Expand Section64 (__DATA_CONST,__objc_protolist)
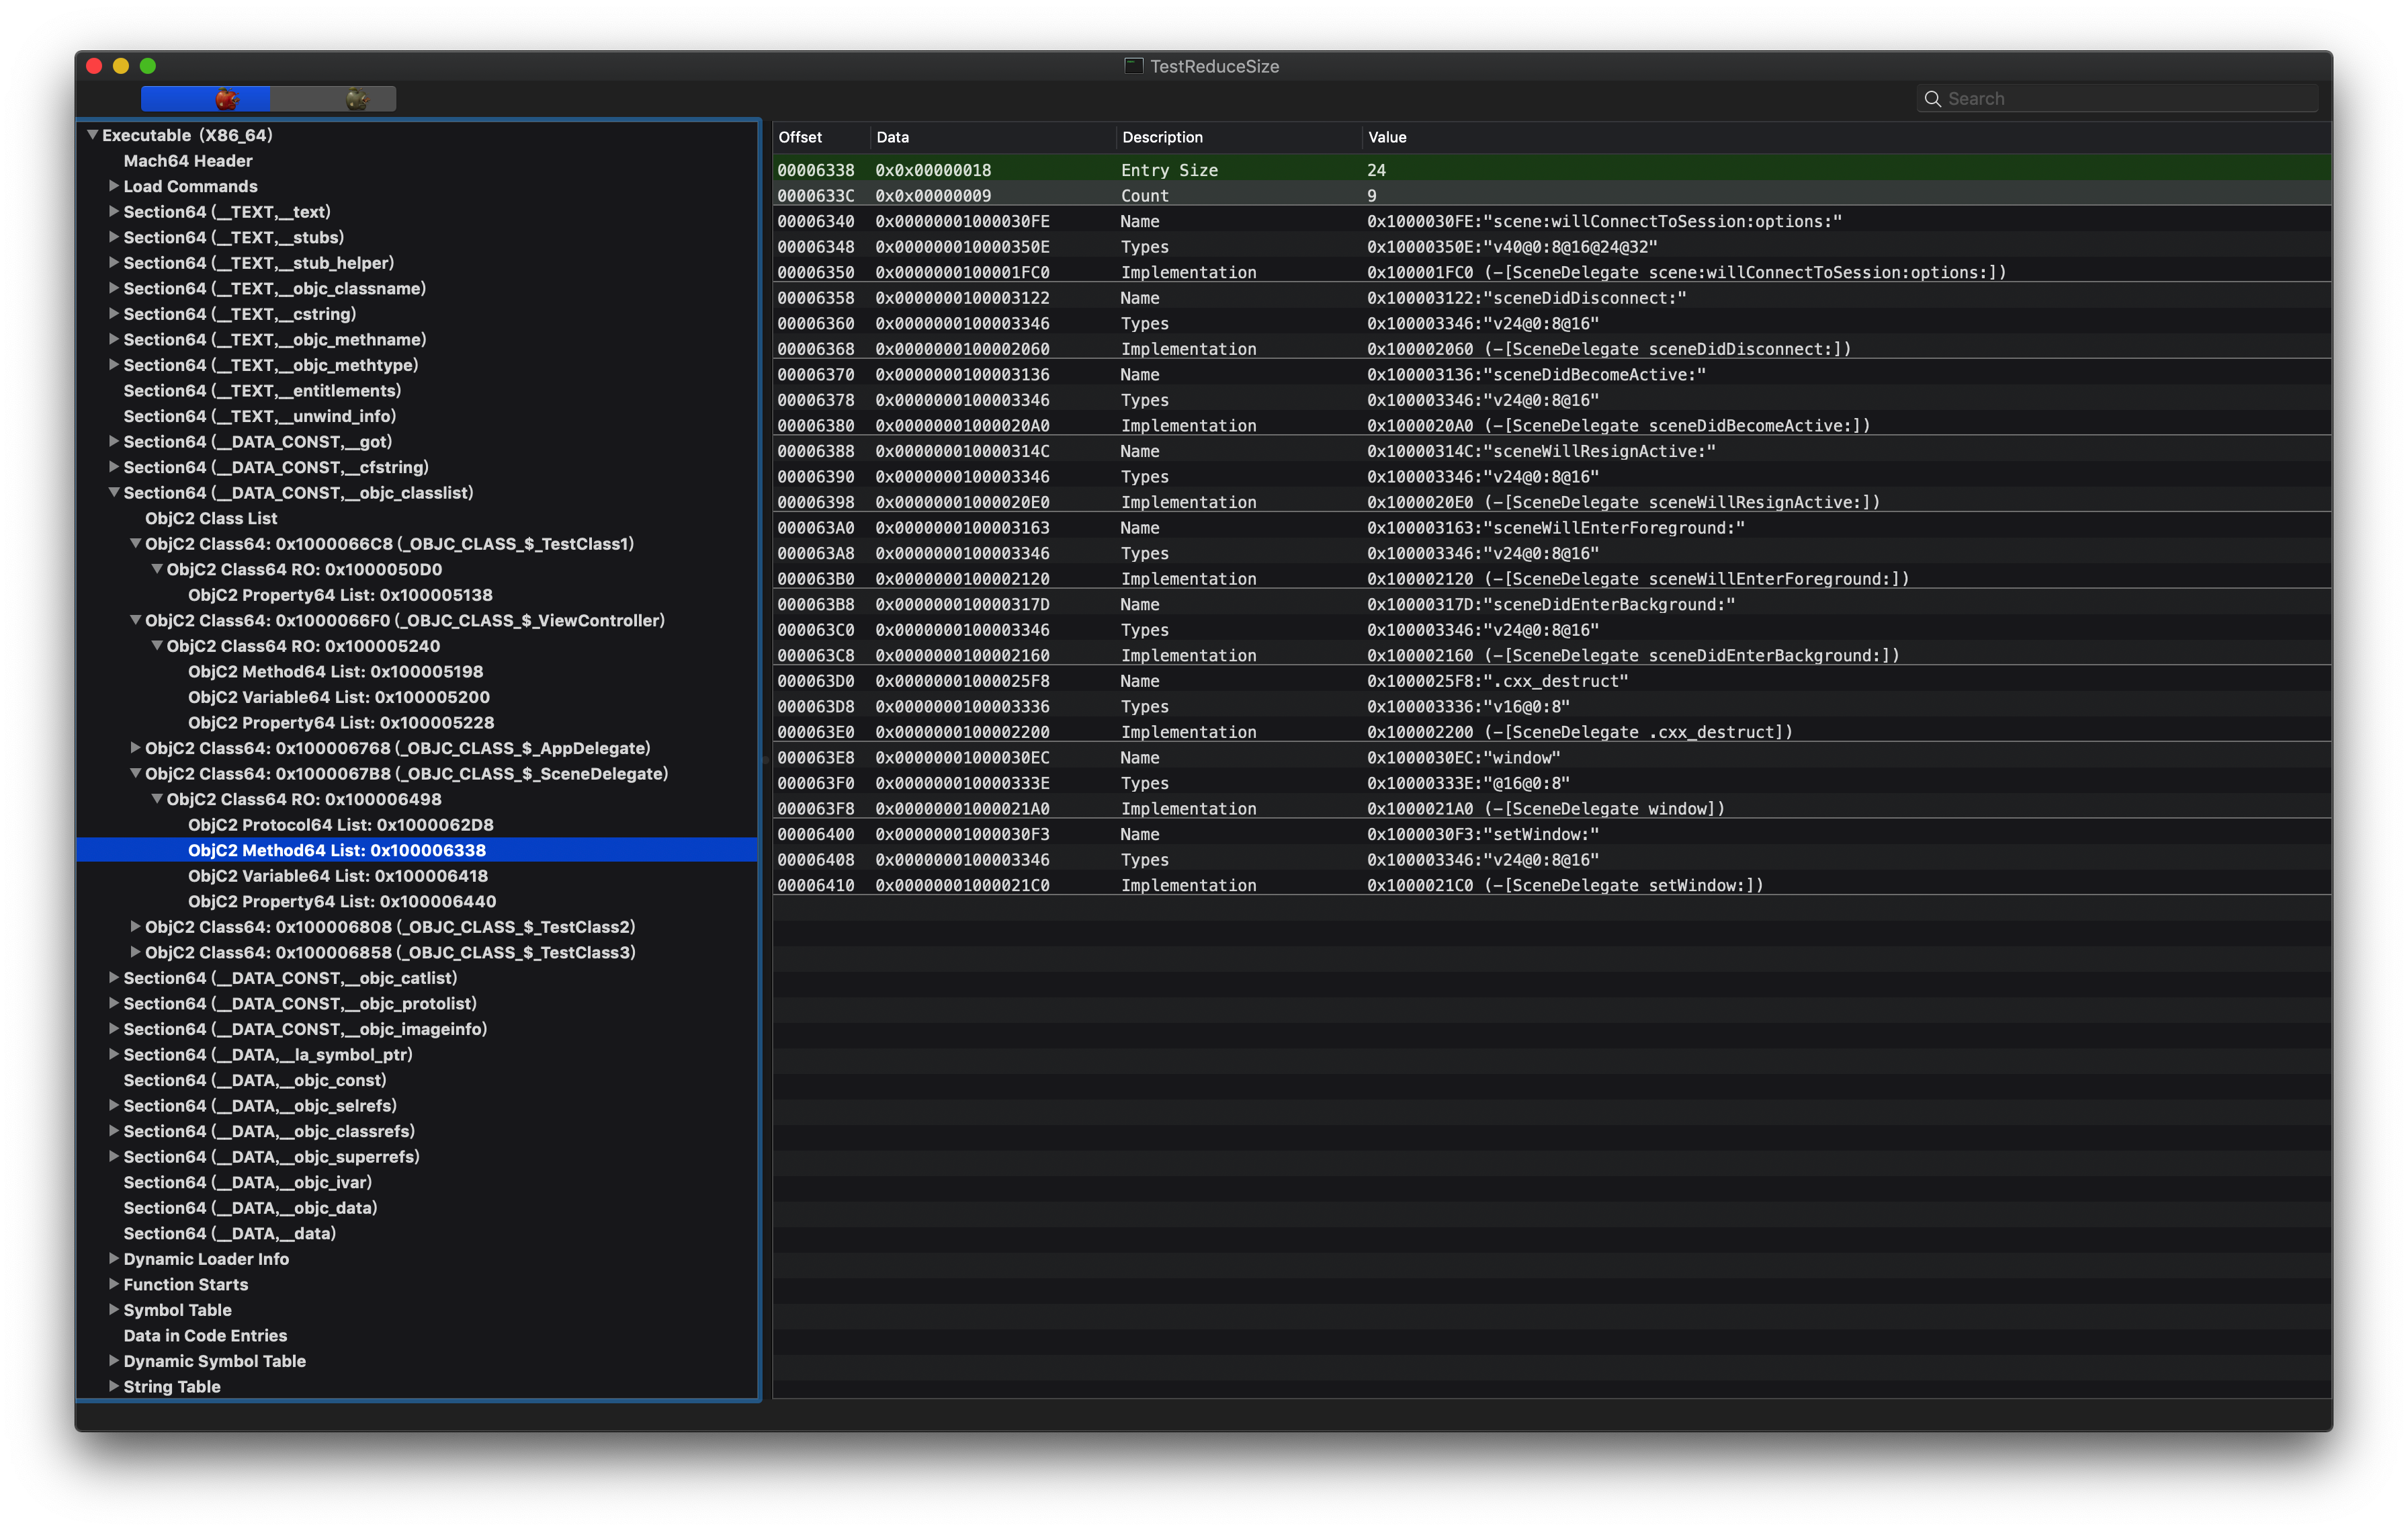 click(x=113, y=1002)
